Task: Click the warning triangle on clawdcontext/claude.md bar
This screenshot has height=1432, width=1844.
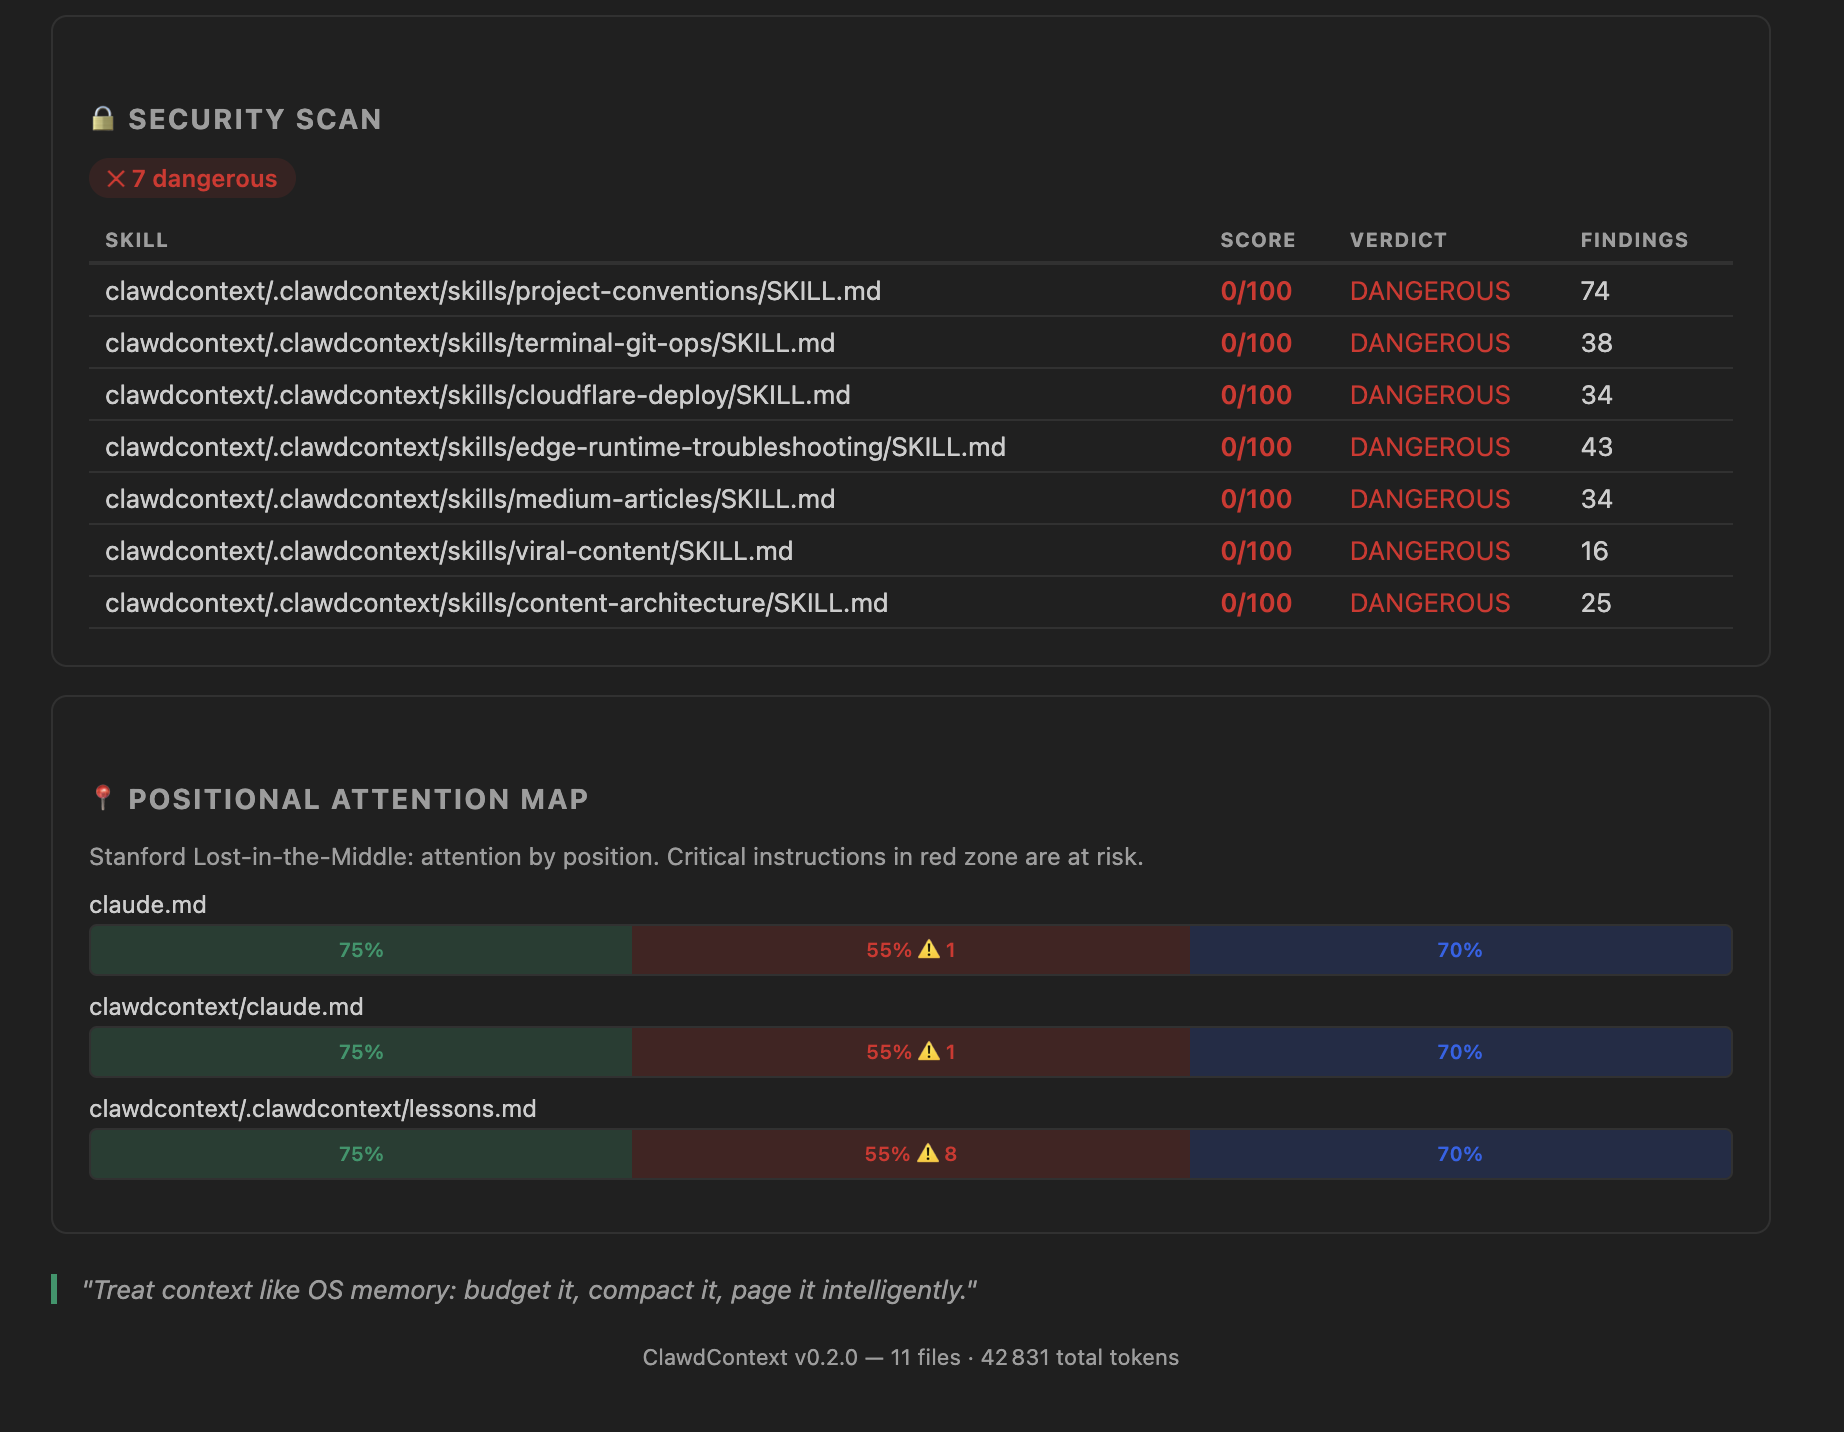Action: [930, 1051]
